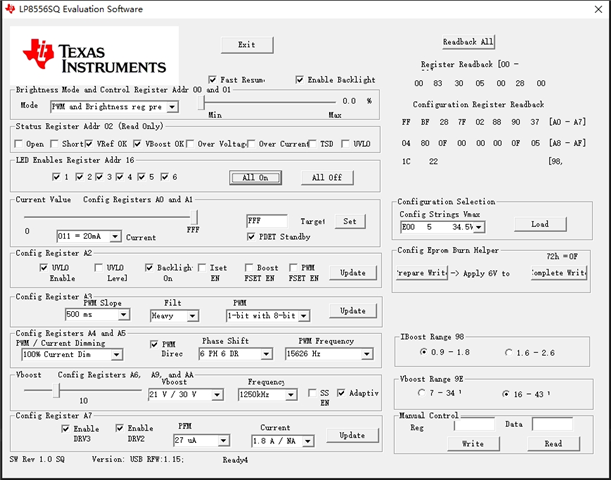Click the Complete Write button

558,273
